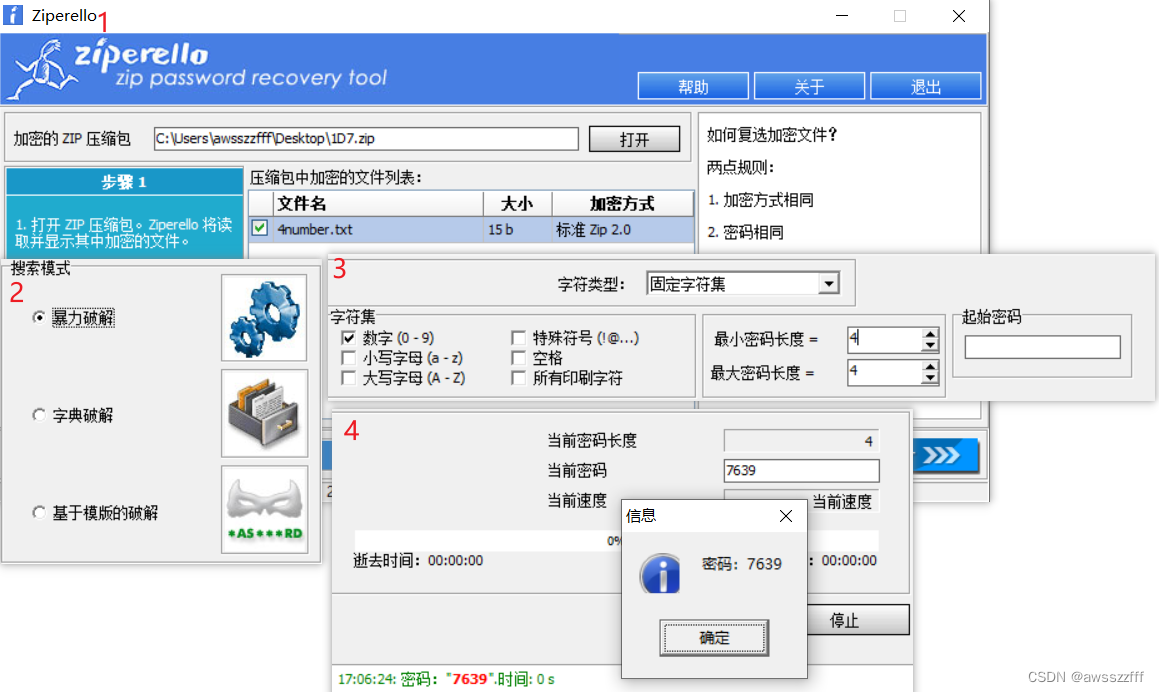
Task: Minimize the Ziperello window
Action: pyautogui.click(x=842, y=16)
